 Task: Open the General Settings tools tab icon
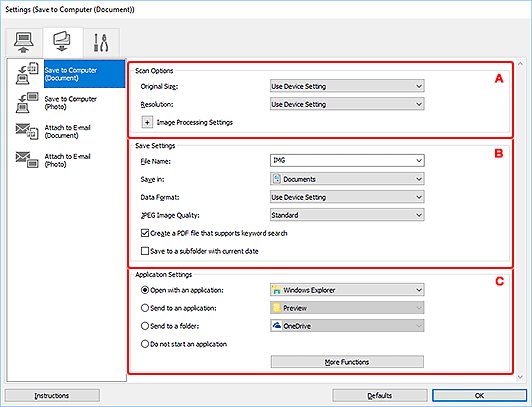pyautogui.click(x=101, y=42)
